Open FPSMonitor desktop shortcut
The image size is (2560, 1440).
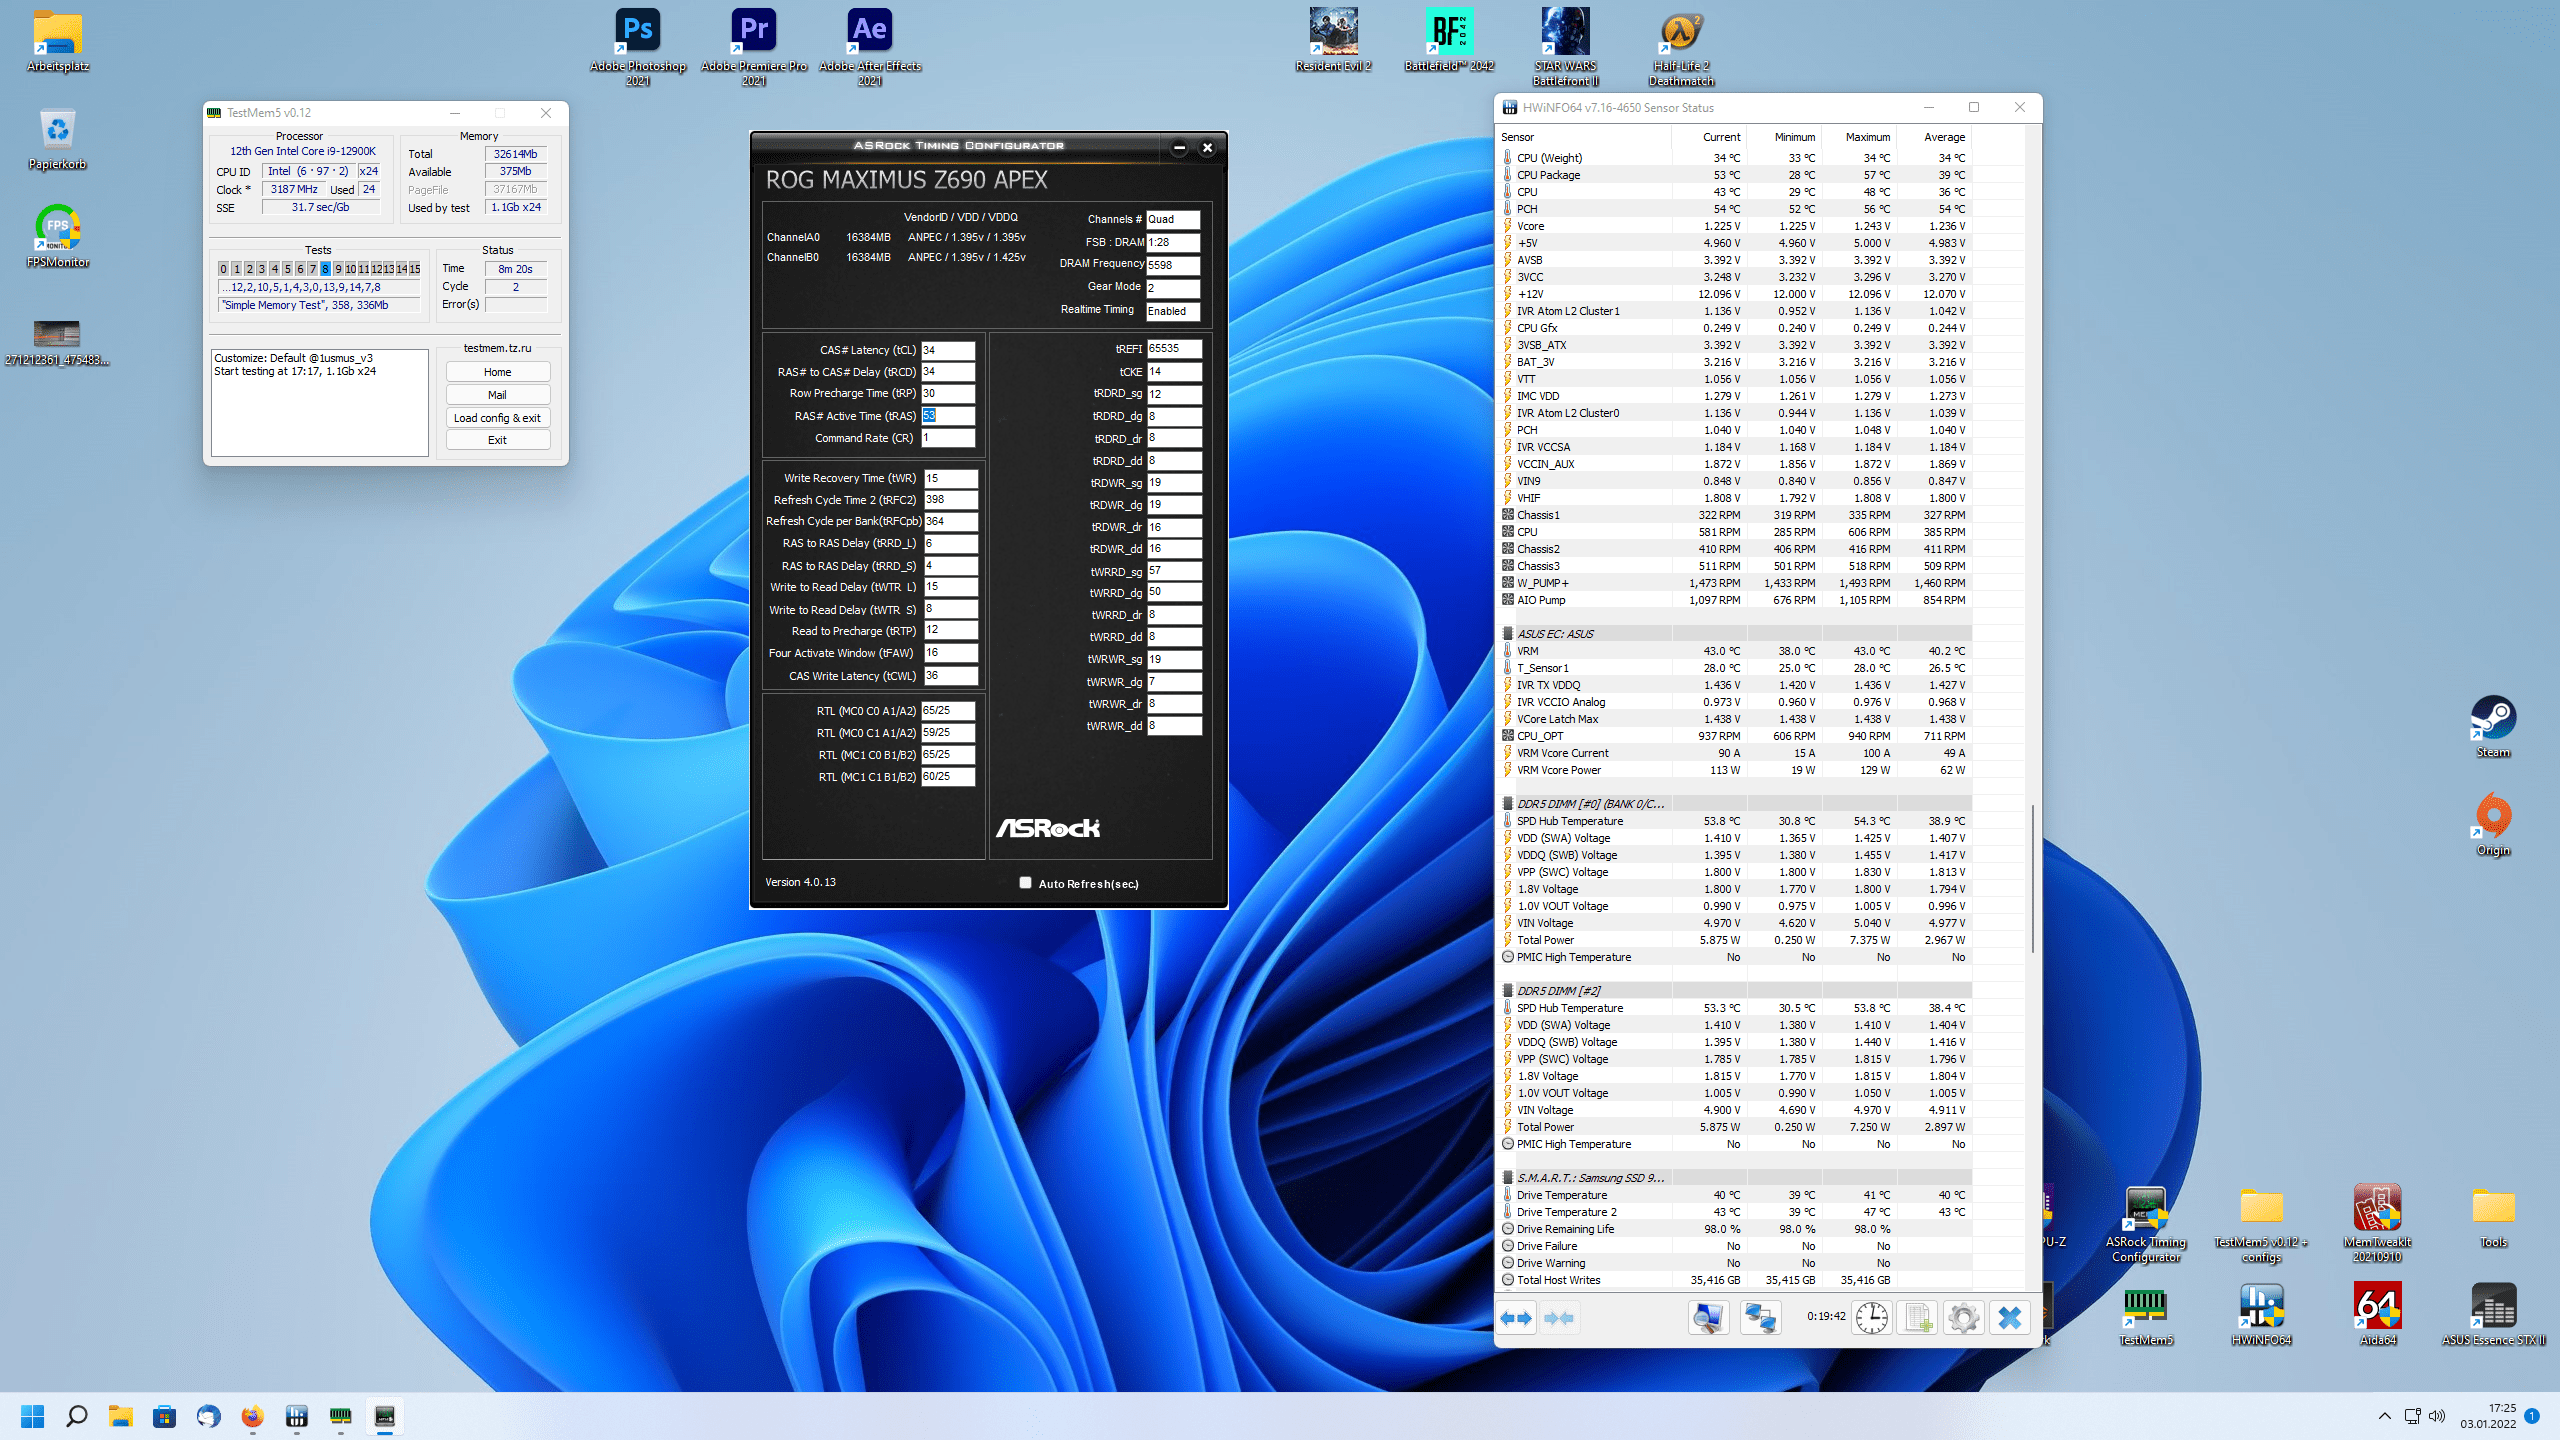click(x=58, y=236)
